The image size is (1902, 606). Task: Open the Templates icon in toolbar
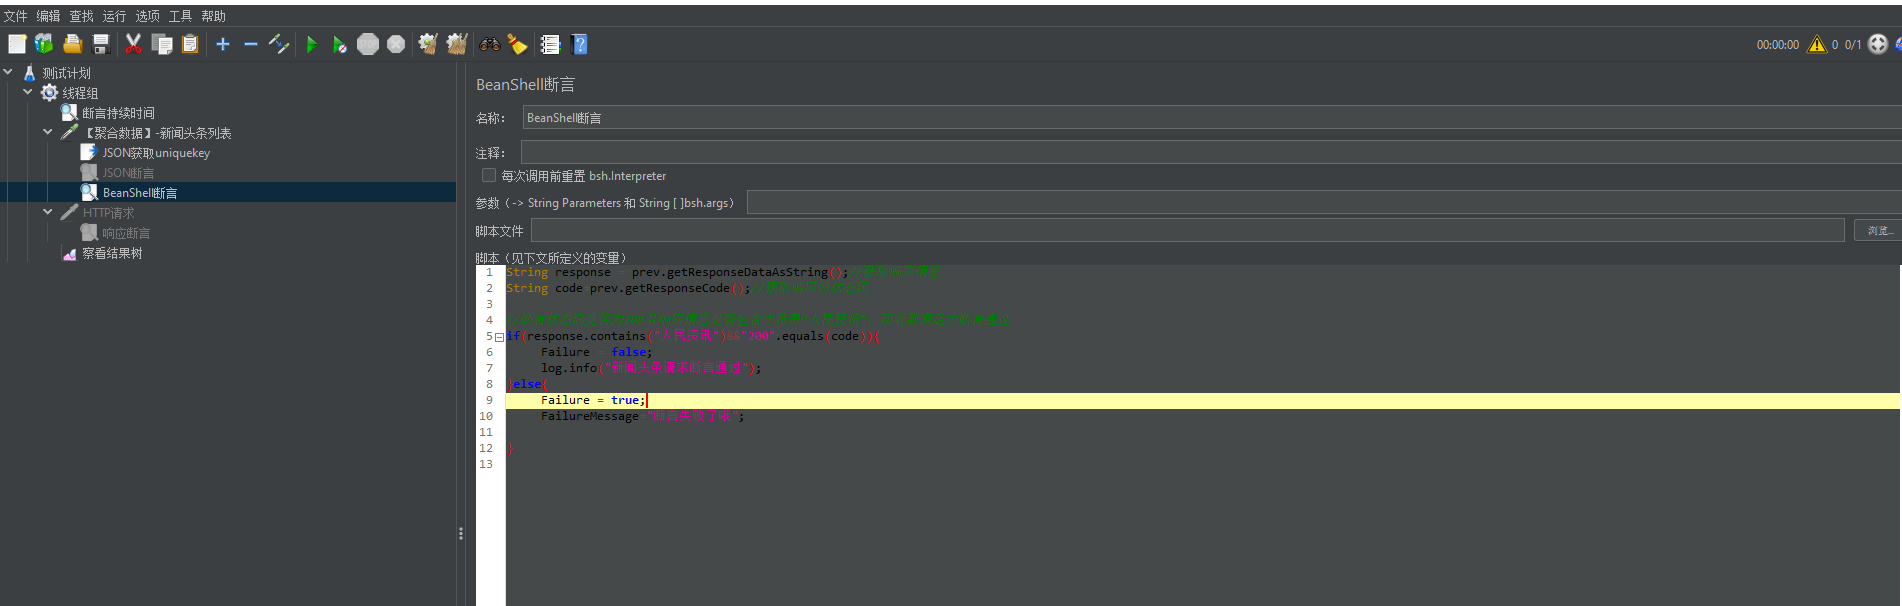tap(44, 44)
